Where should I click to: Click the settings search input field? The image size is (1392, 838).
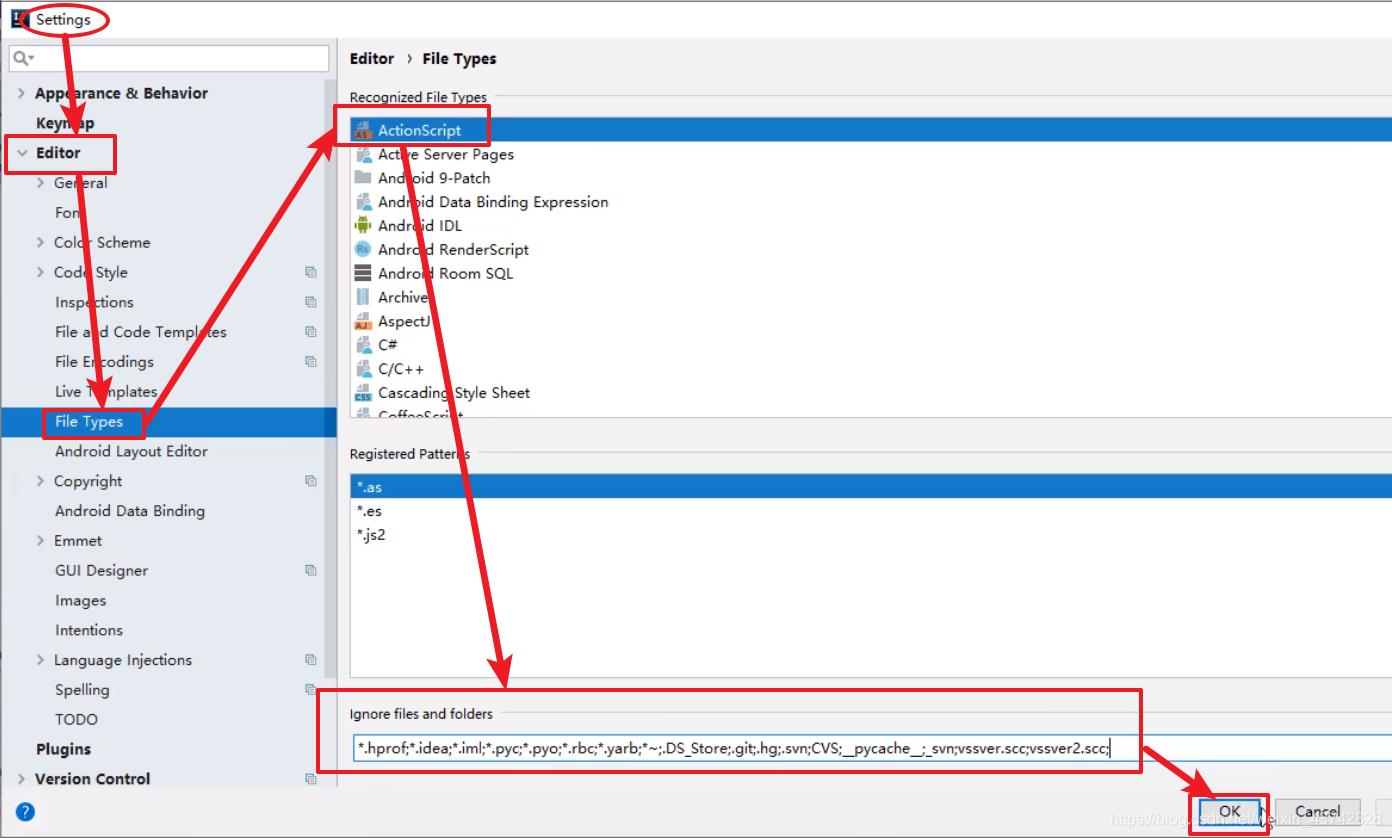click(x=169, y=59)
